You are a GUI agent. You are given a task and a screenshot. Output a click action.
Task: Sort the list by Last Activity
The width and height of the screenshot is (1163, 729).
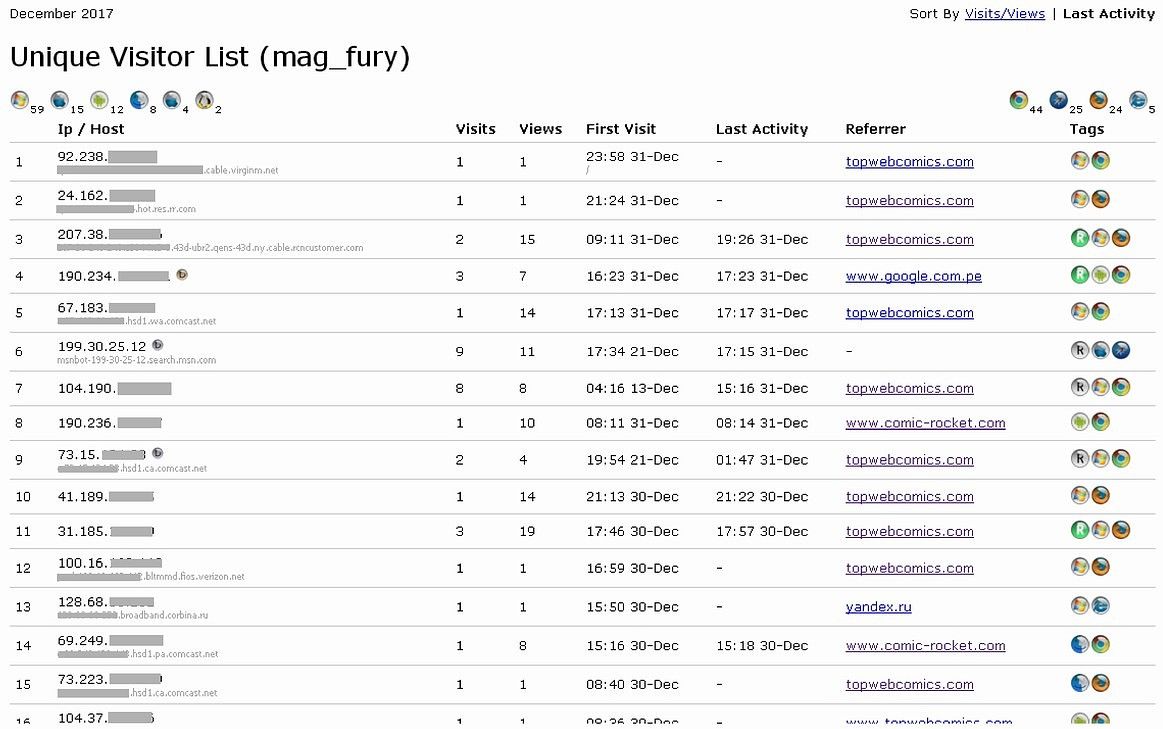[x=1109, y=13]
